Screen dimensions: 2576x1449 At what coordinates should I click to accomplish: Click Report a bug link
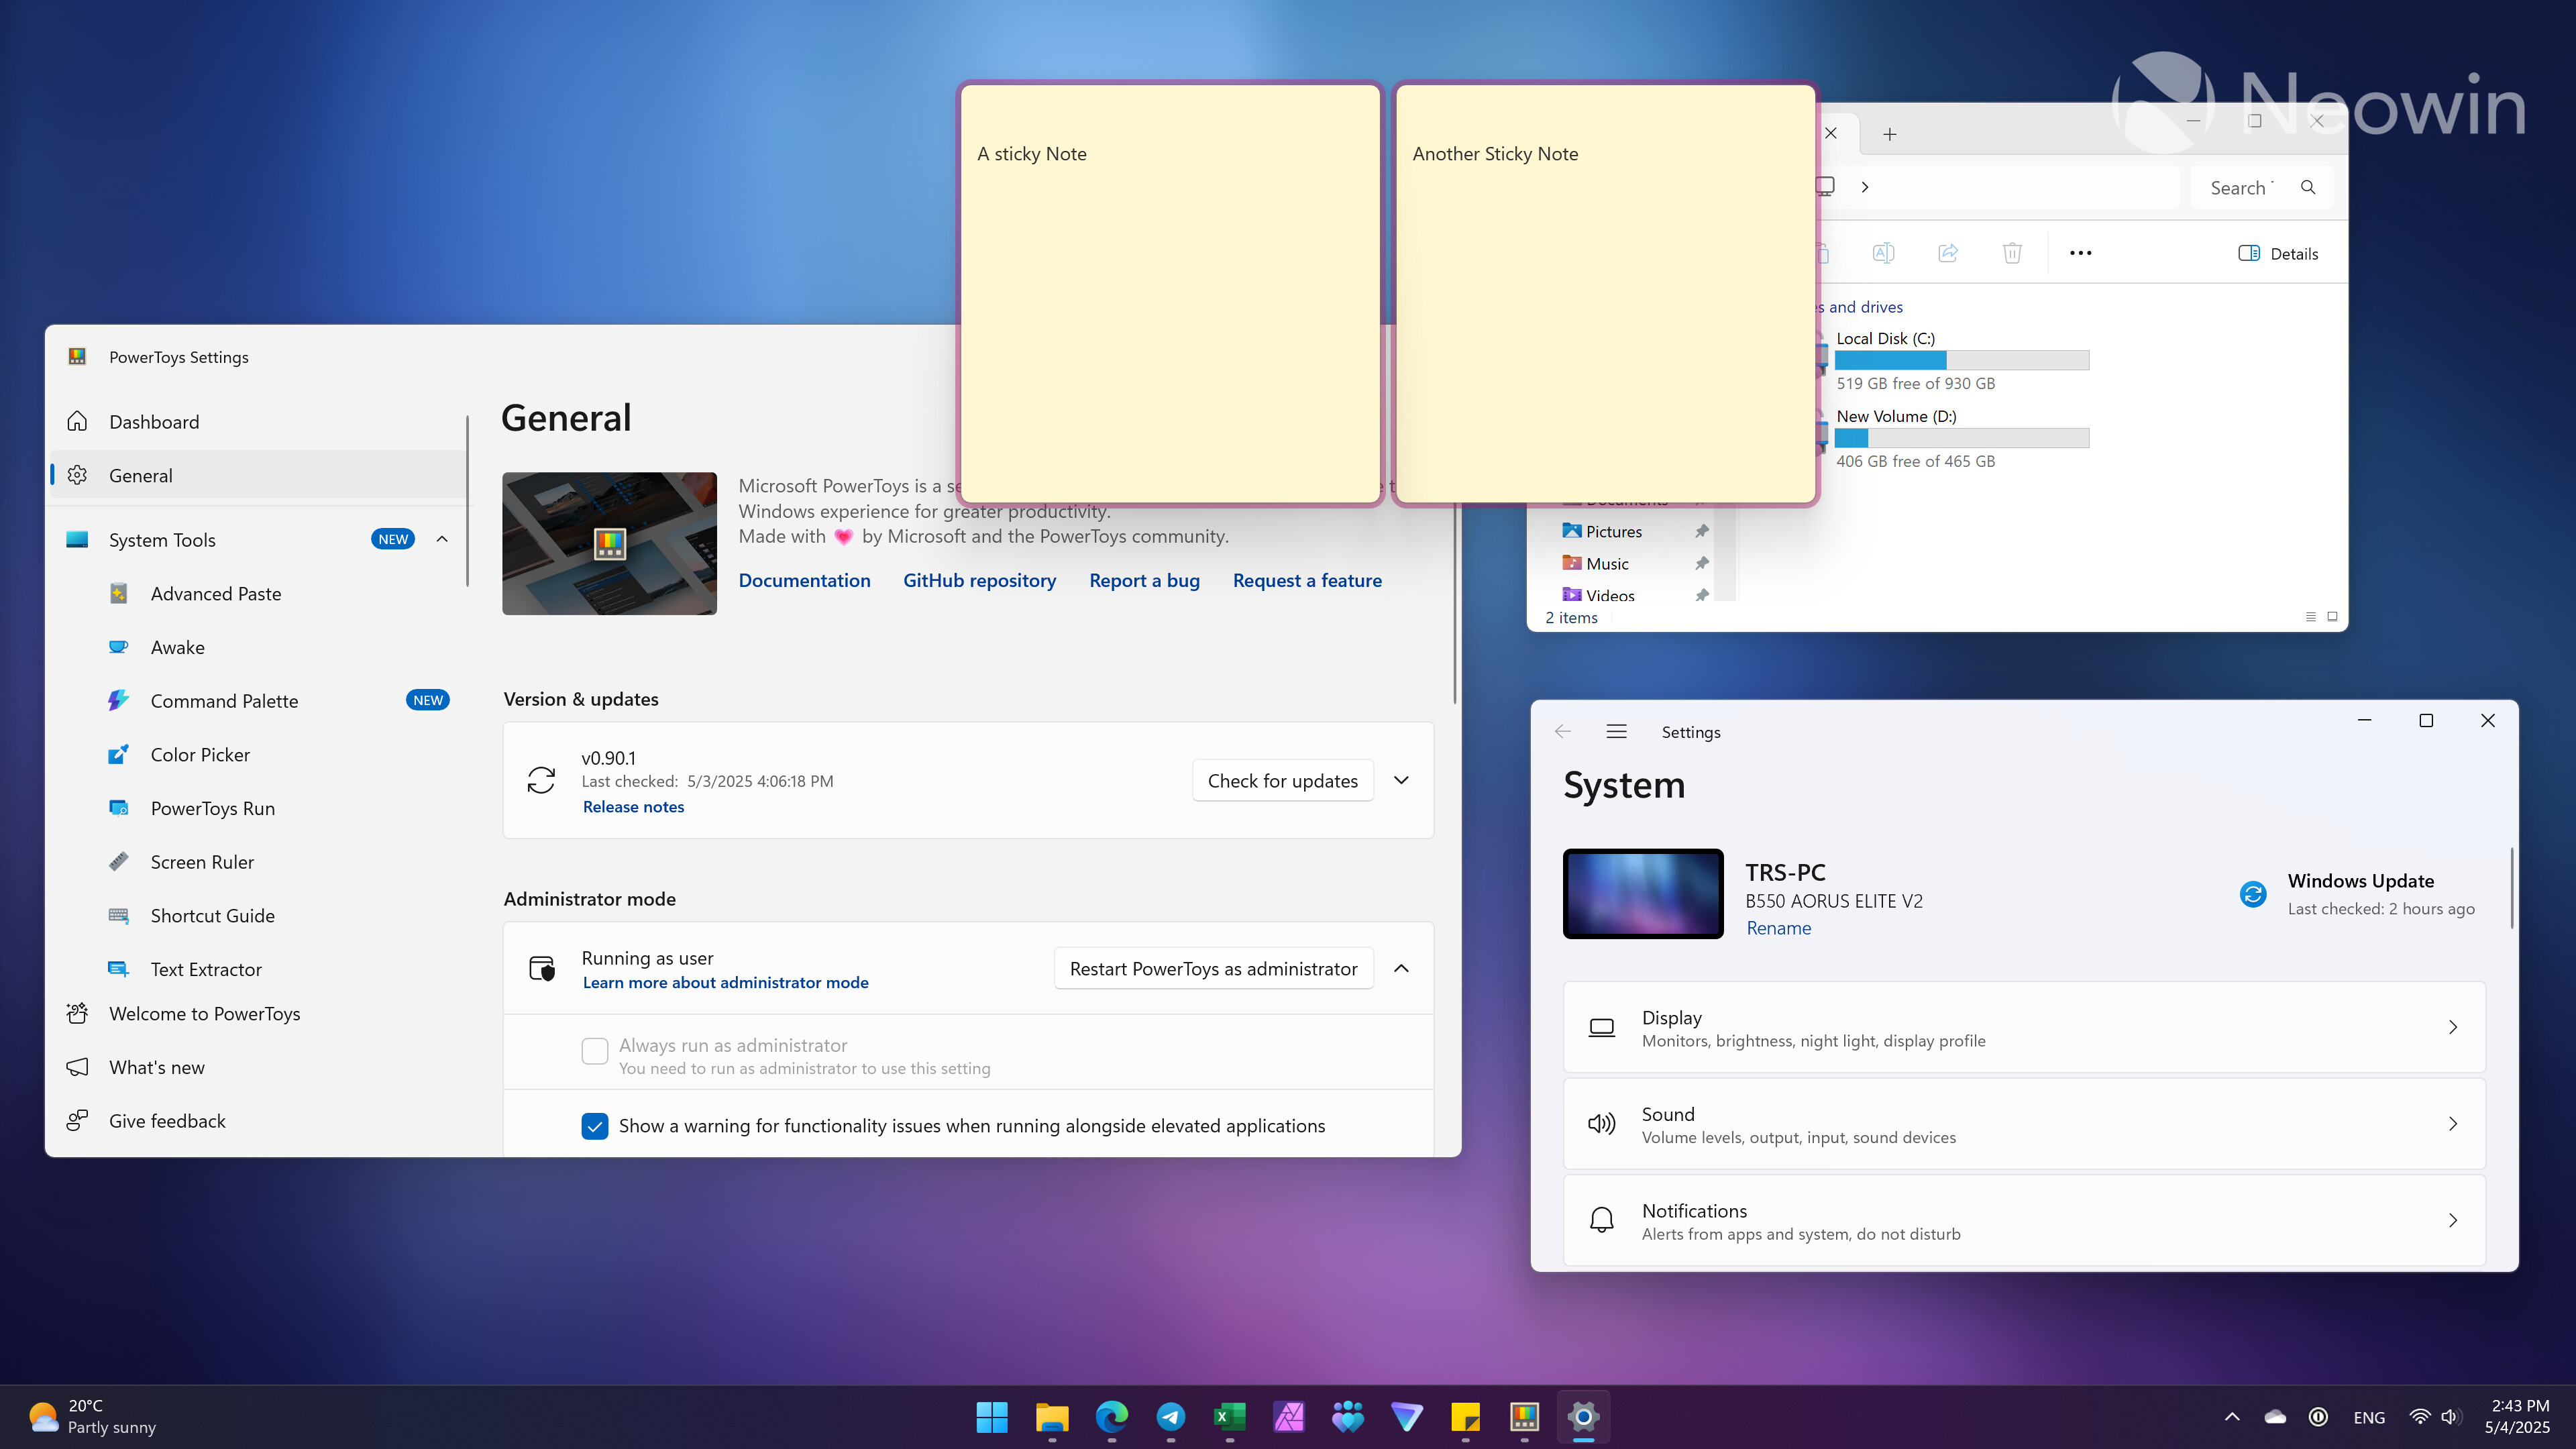[x=1144, y=580]
